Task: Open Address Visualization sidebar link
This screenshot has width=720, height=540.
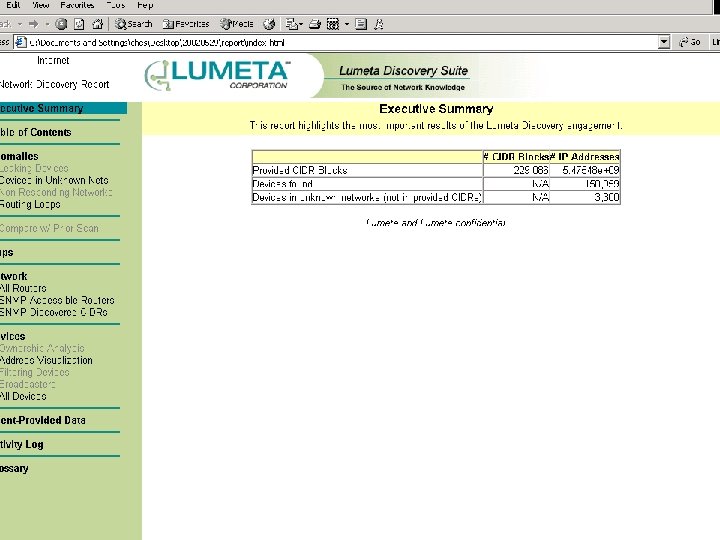Action: click(x=46, y=360)
